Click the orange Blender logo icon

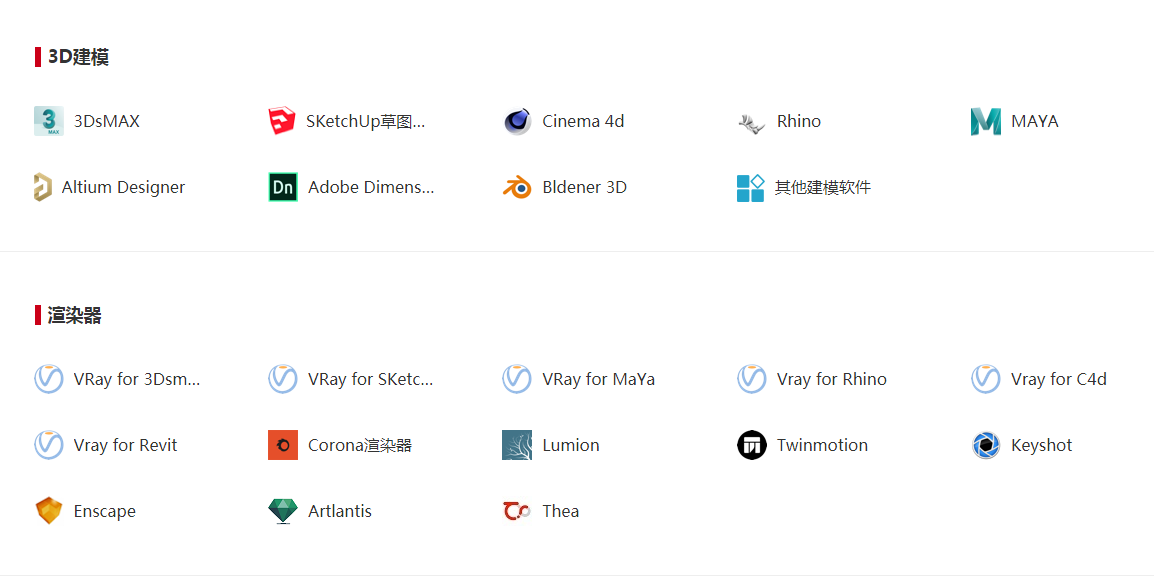click(x=517, y=188)
